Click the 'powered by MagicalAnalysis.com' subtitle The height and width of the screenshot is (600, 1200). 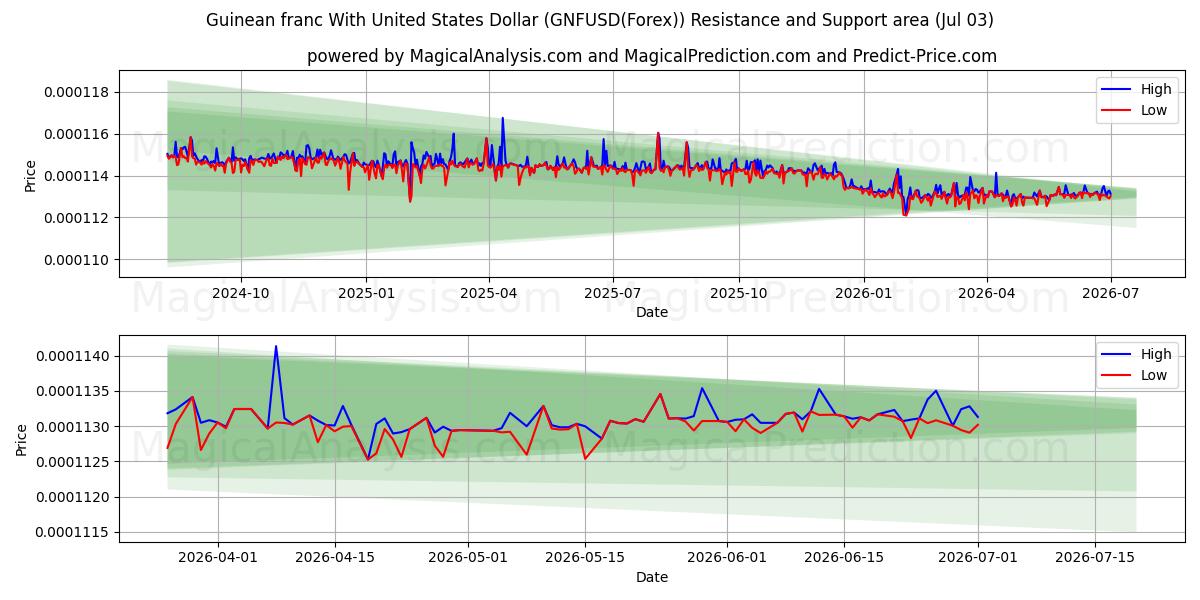click(x=652, y=56)
